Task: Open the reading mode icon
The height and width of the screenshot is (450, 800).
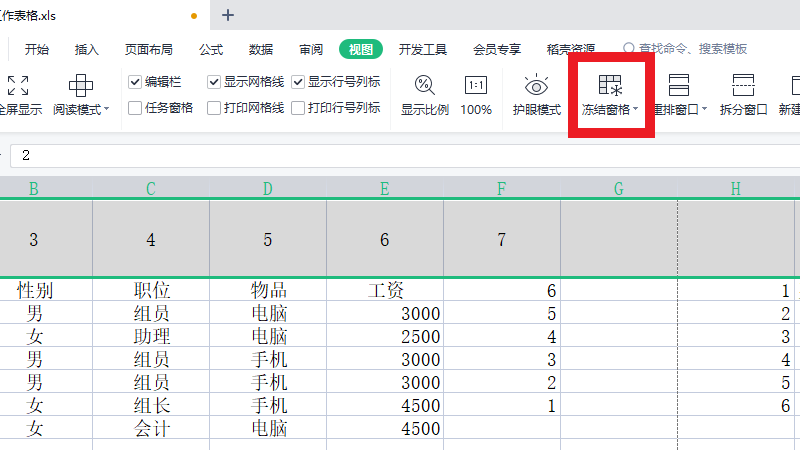Action: click(x=80, y=85)
